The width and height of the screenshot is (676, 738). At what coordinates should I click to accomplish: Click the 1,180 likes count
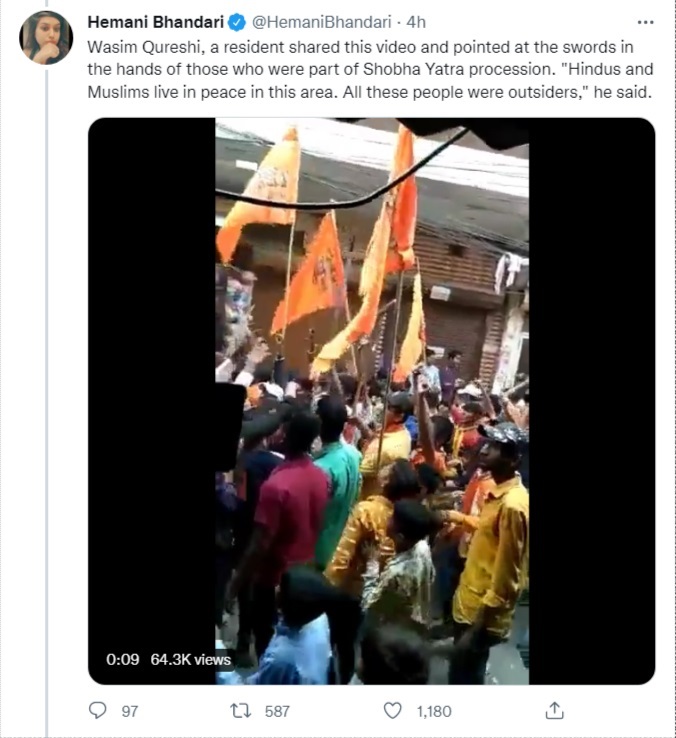click(434, 711)
